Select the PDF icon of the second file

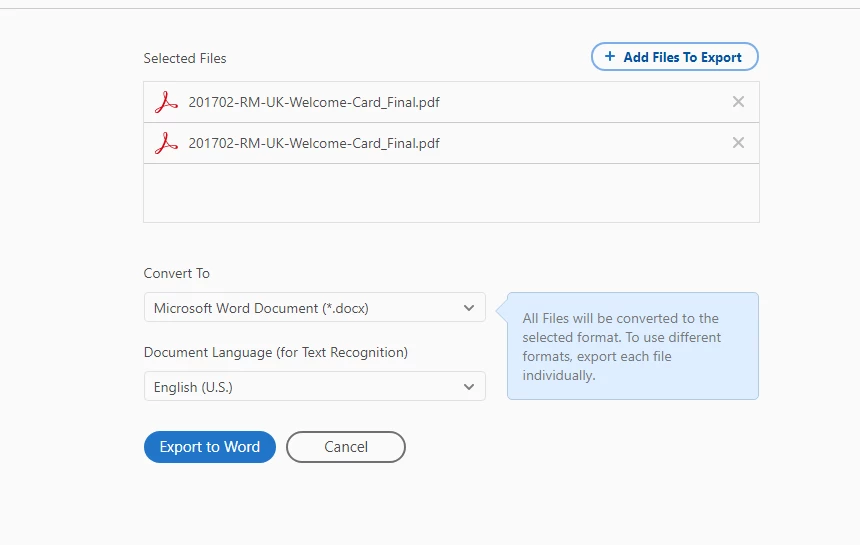tap(166, 143)
